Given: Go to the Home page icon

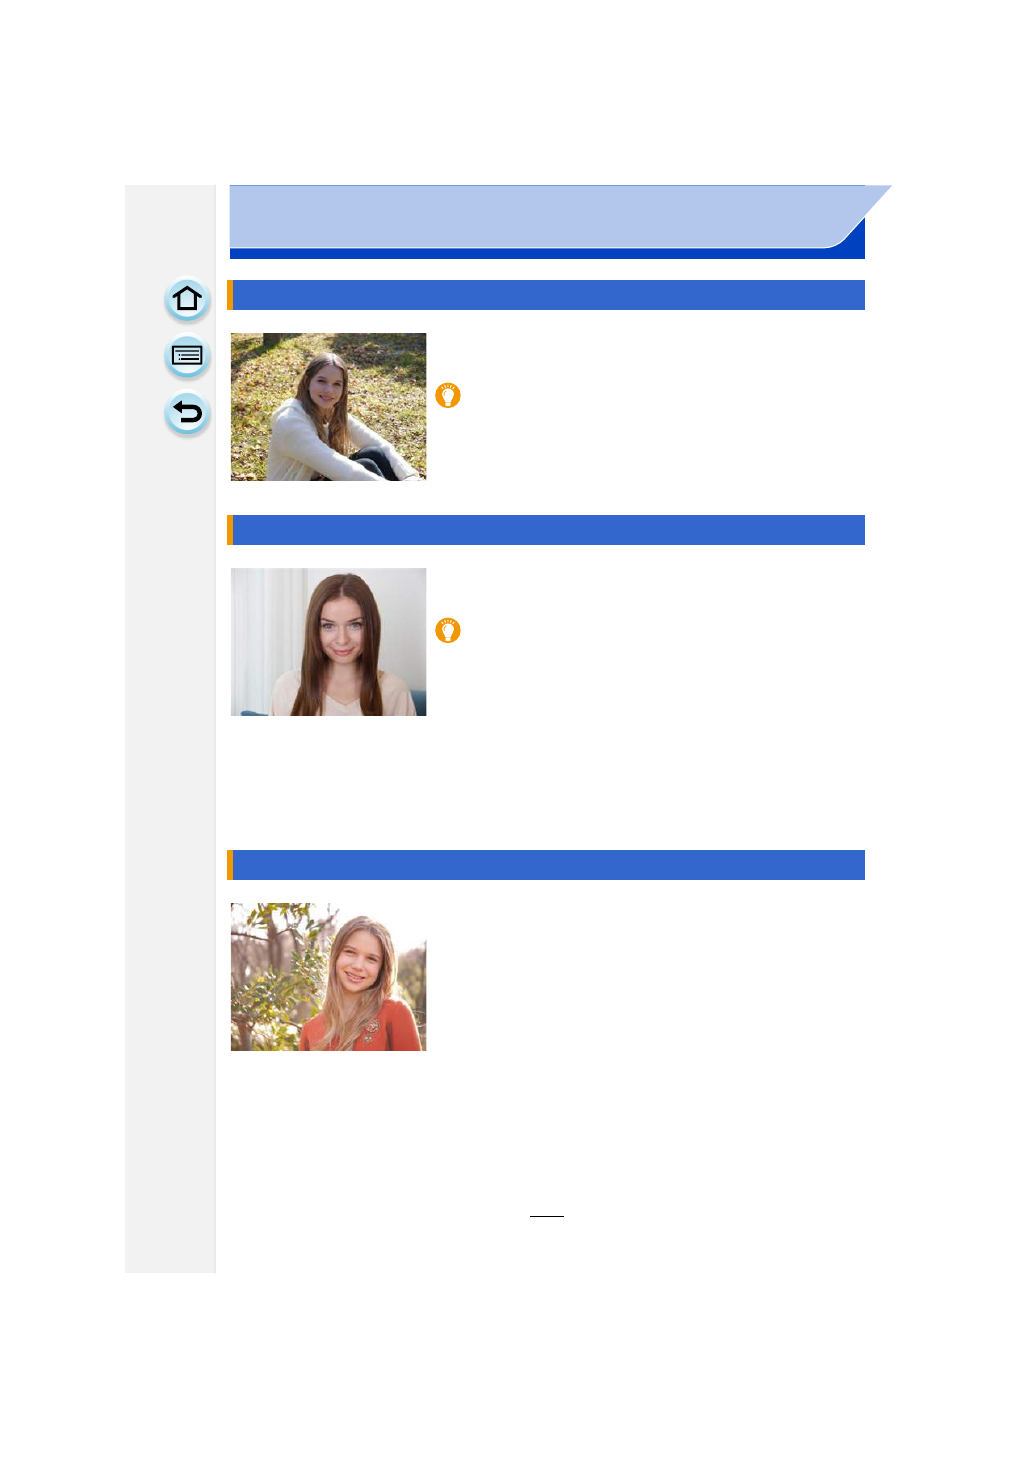Looking at the screenshot, I should (187, 300).
